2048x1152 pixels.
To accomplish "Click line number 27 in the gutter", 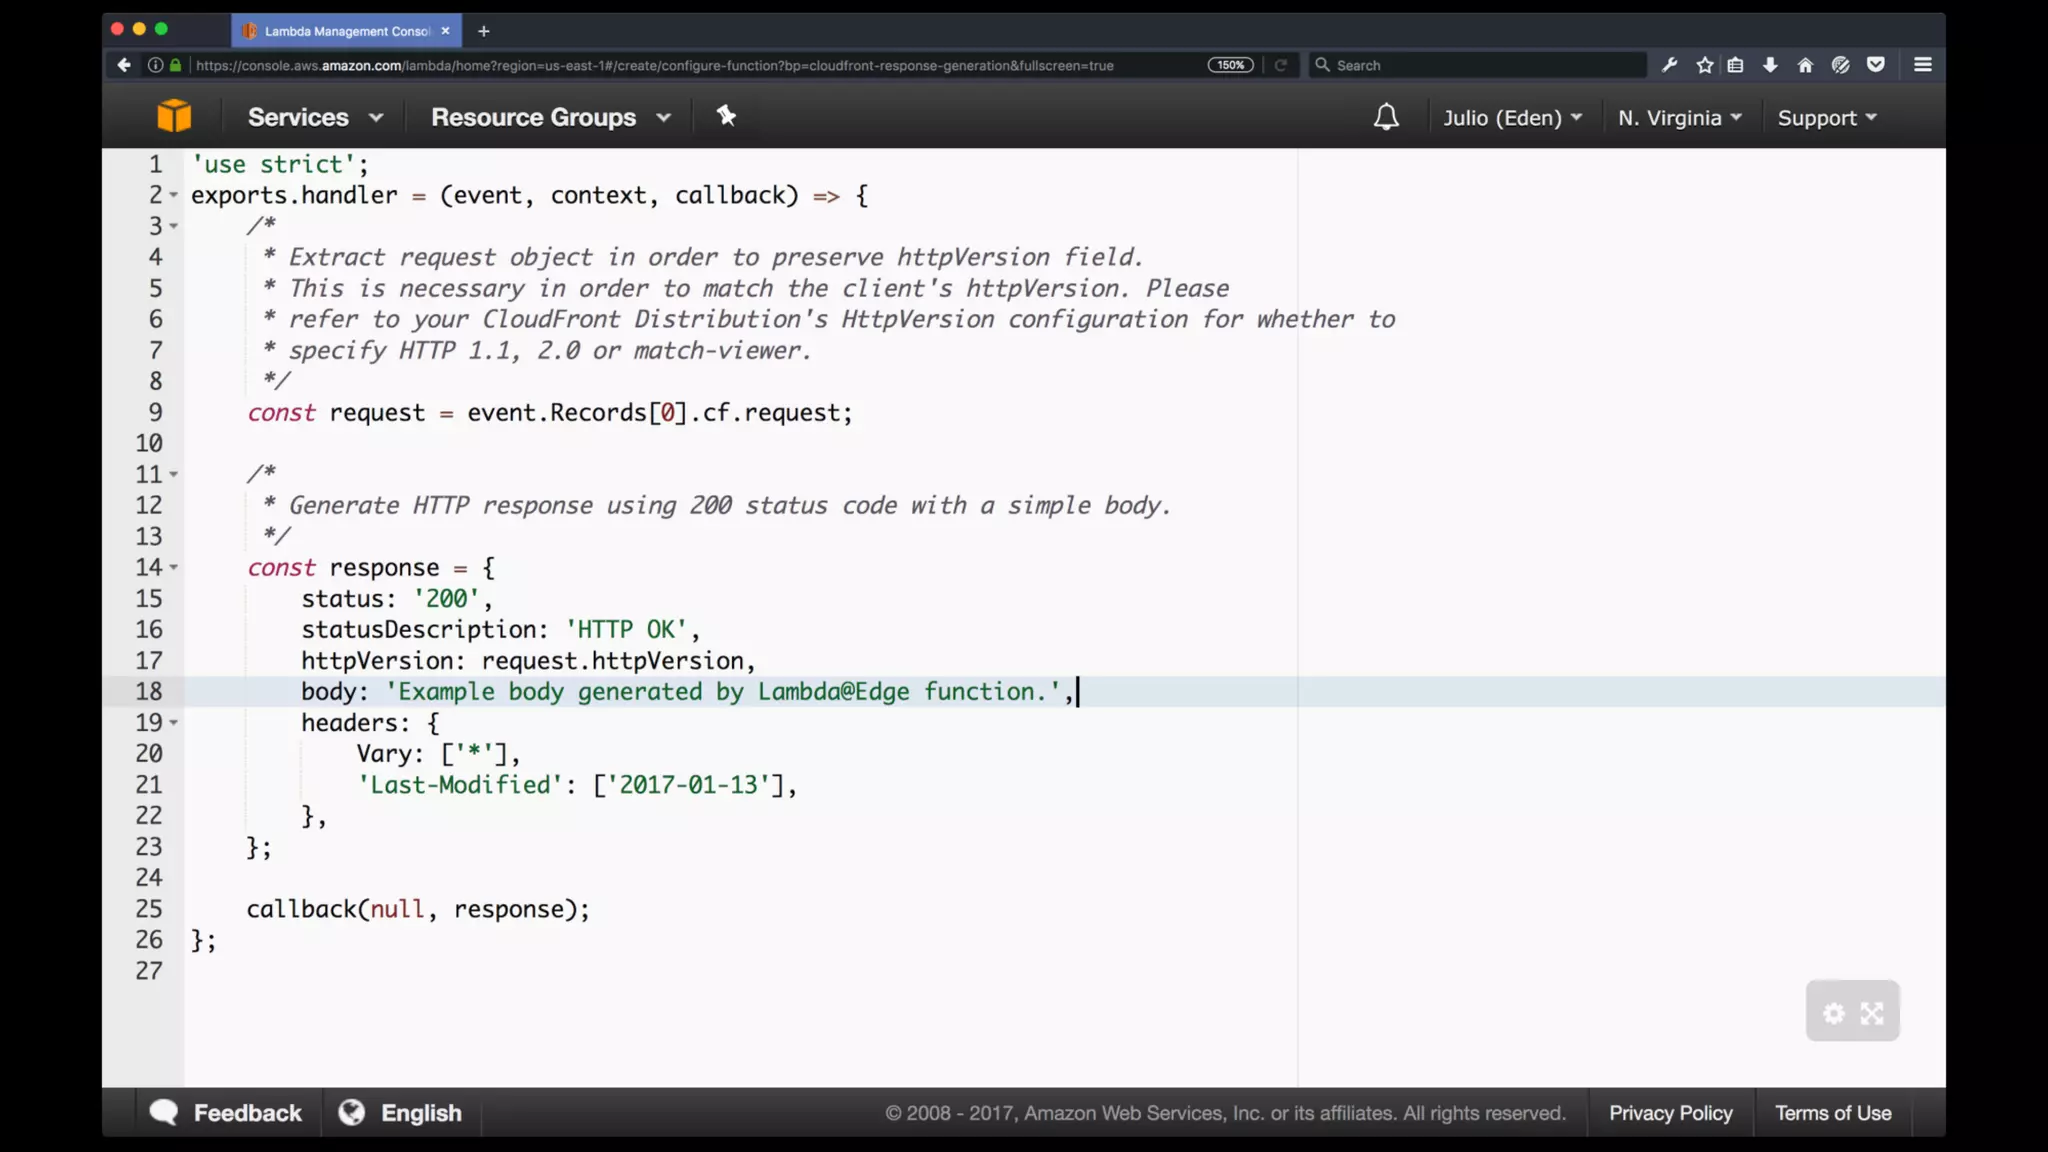I will (149, 971).
